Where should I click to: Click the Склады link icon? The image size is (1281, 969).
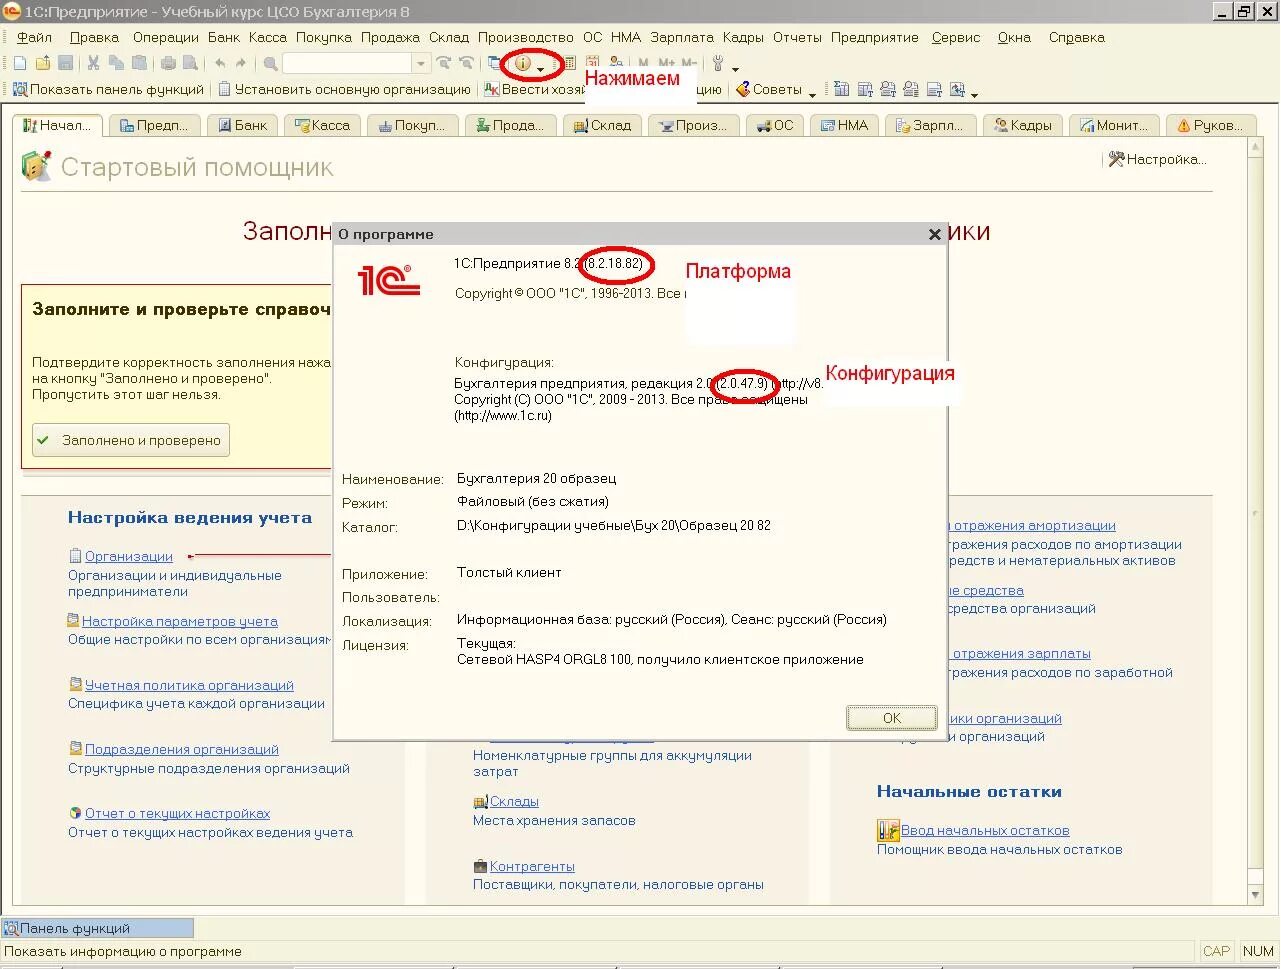(480, 802)
